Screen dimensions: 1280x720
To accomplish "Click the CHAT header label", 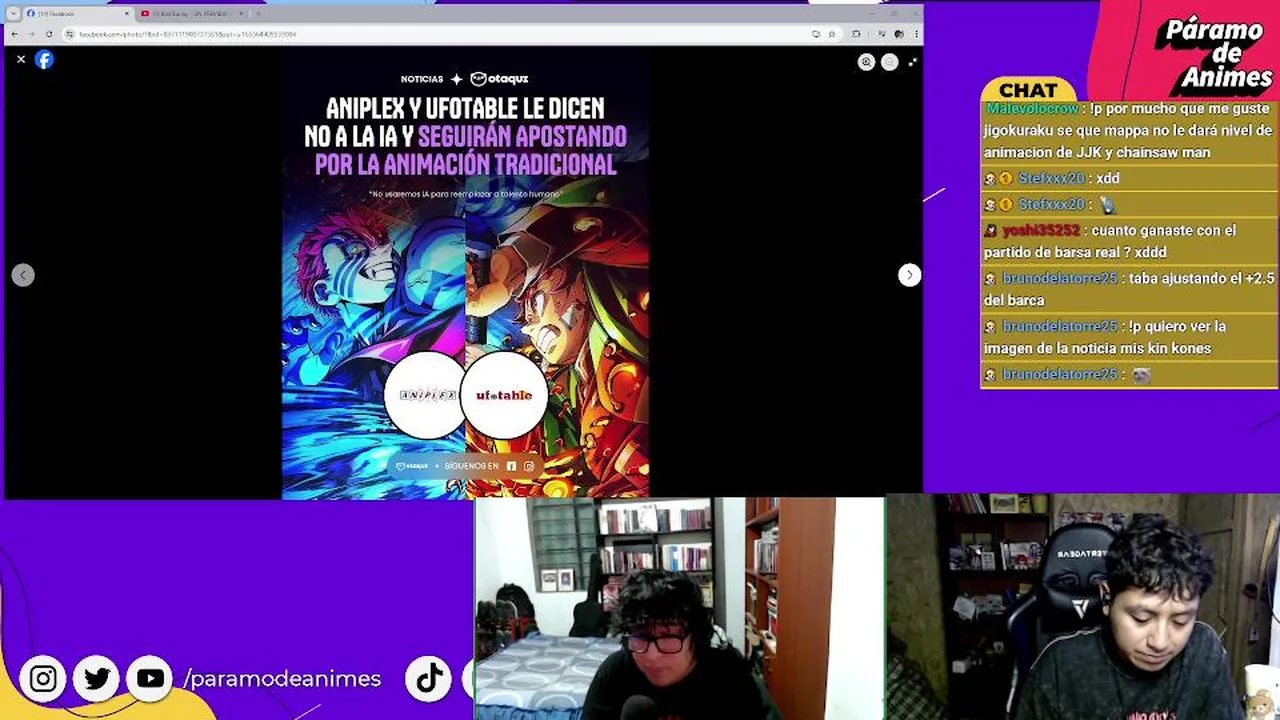I will coord(1028,91).
